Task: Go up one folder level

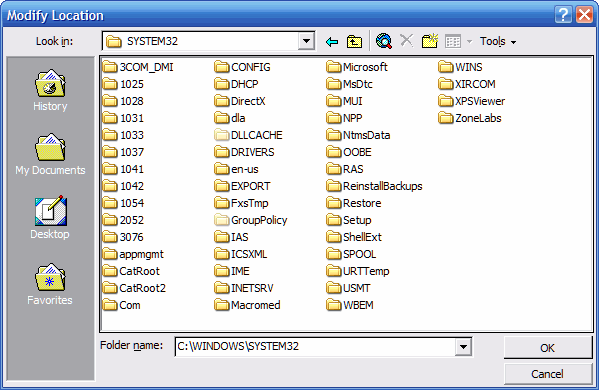Action: click(x=354, y=41)
